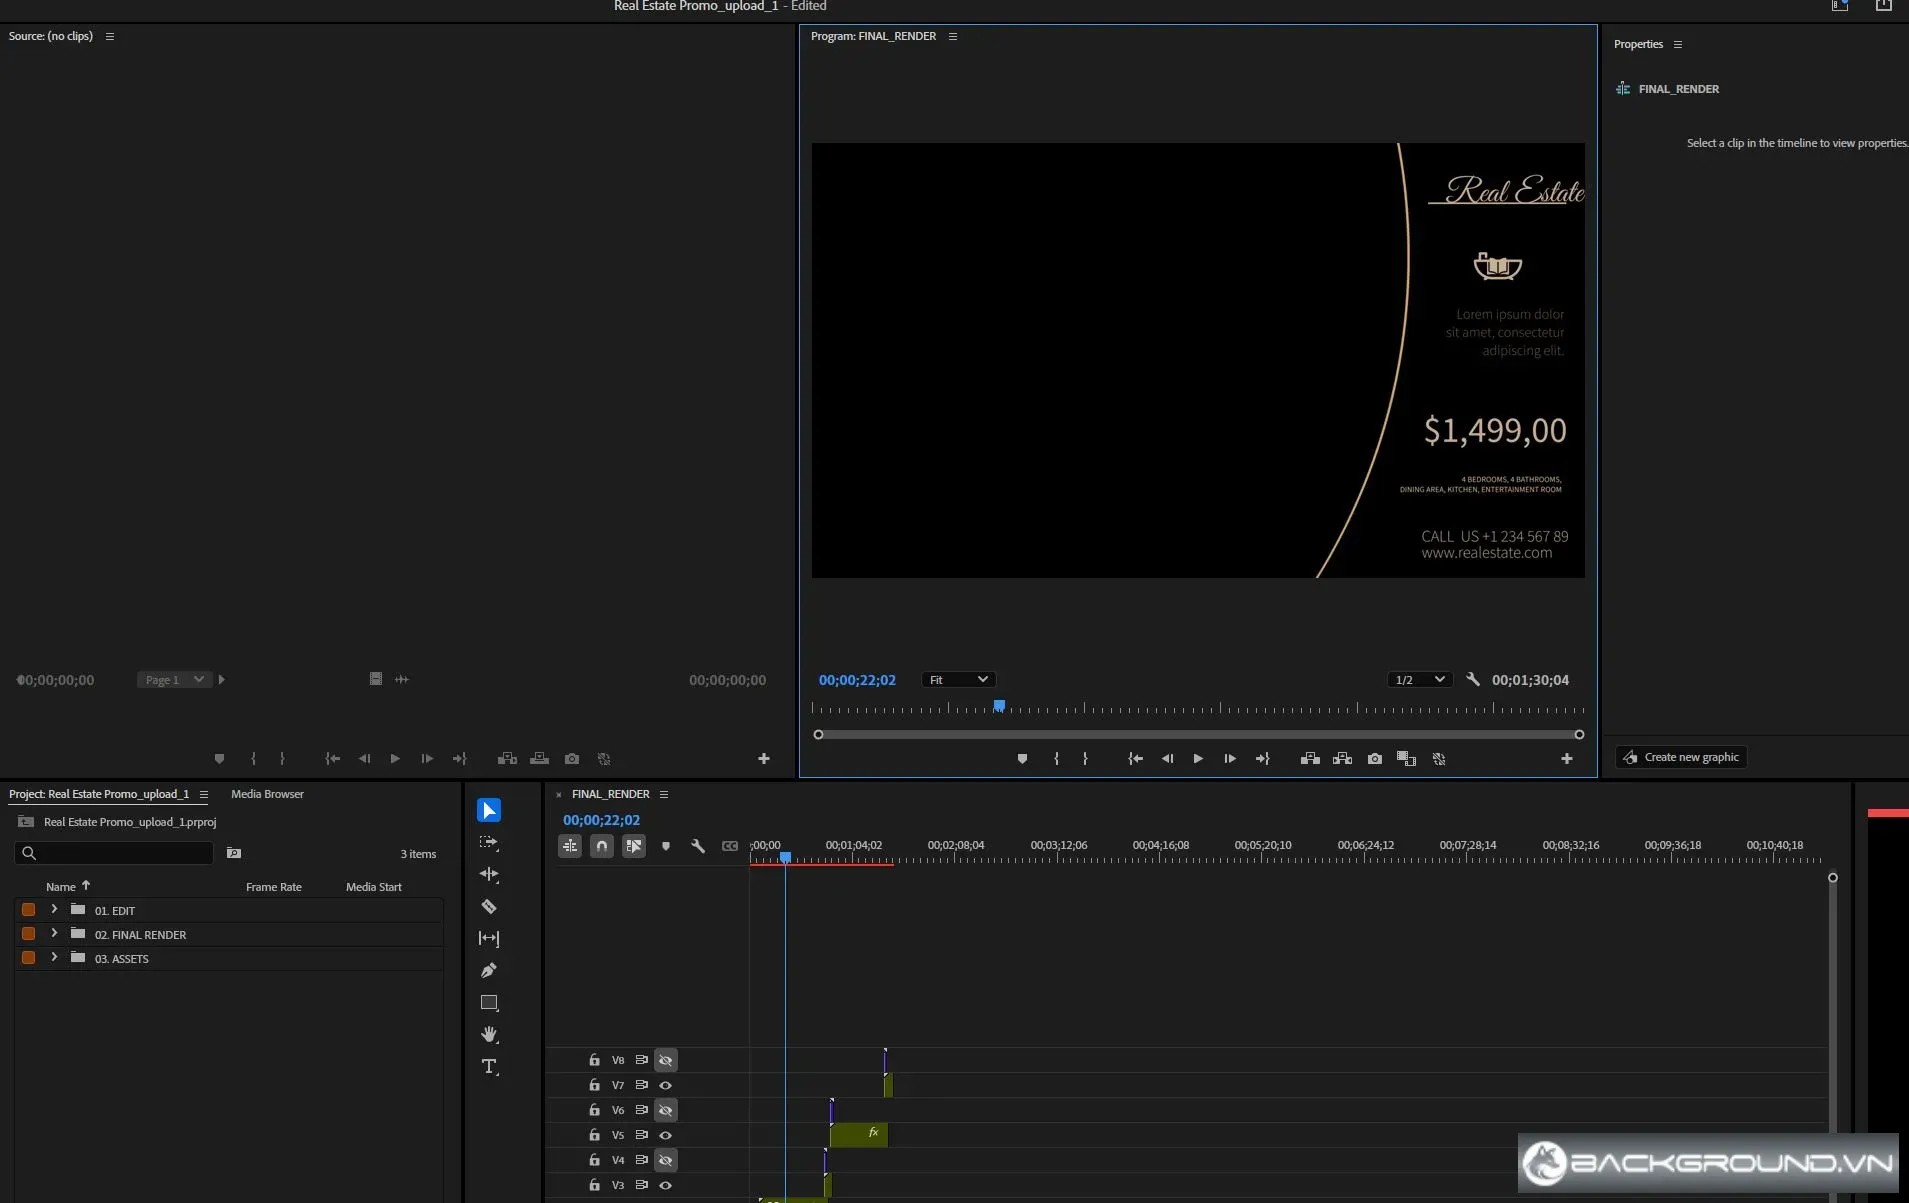Click Extract button in Program monitor
The image size is (1909, 1203).
pyautogui.click(x=1342, y=759)
